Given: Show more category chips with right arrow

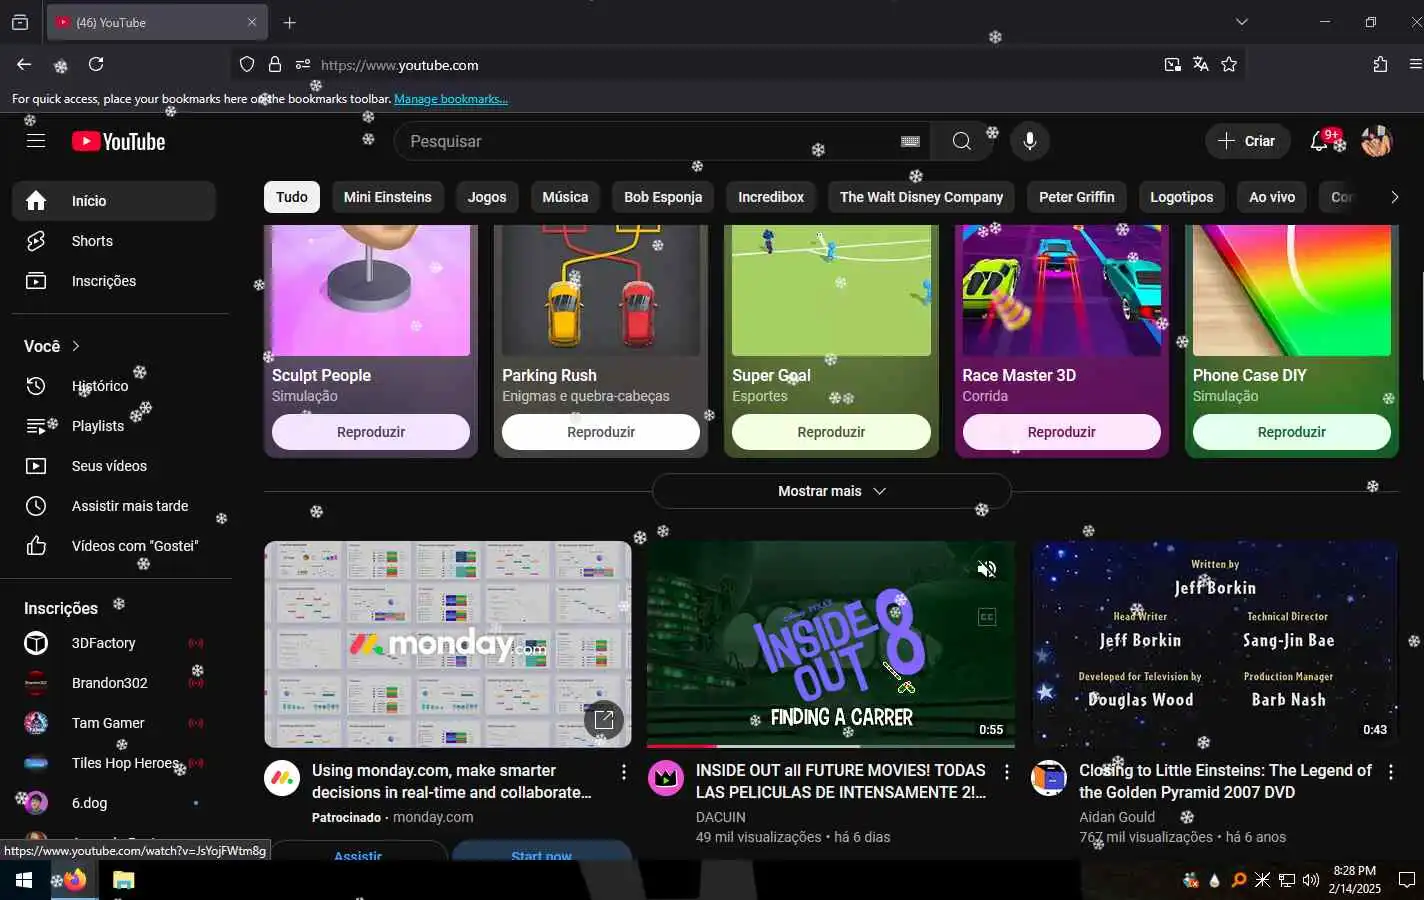Looking at the screenshot, I should [x=1394, y=197].
